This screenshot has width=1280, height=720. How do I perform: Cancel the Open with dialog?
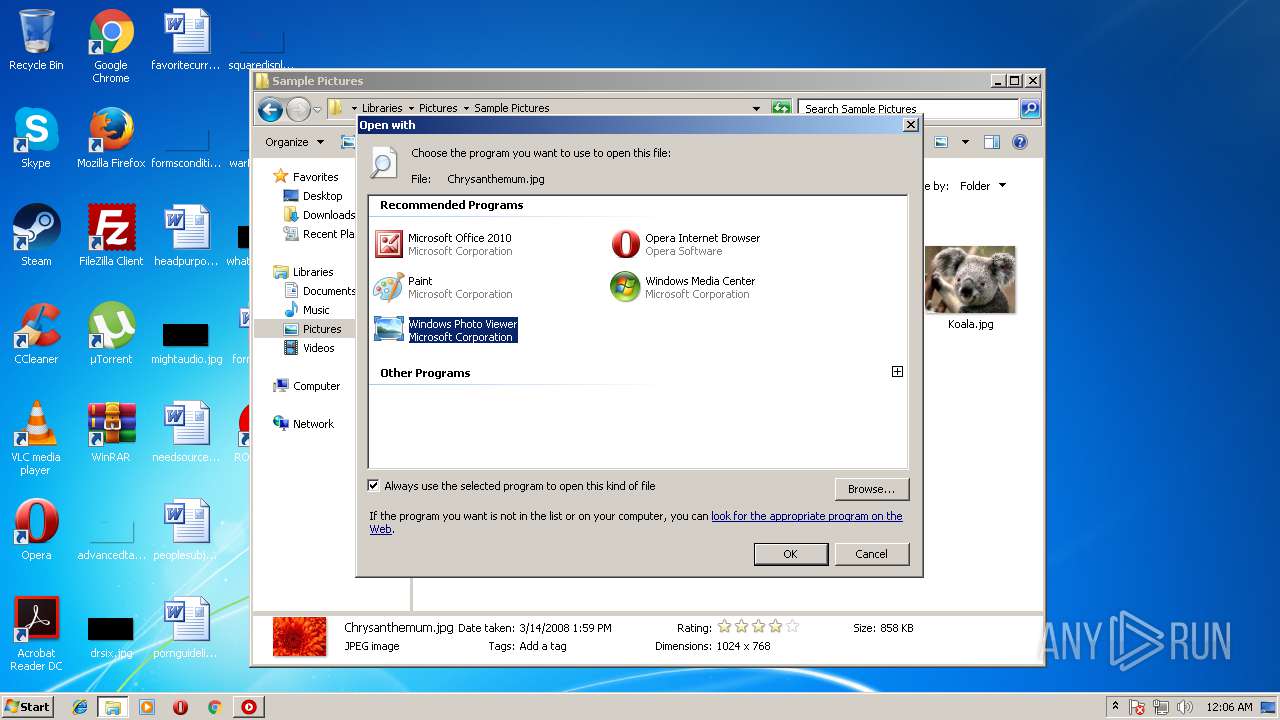871,554
